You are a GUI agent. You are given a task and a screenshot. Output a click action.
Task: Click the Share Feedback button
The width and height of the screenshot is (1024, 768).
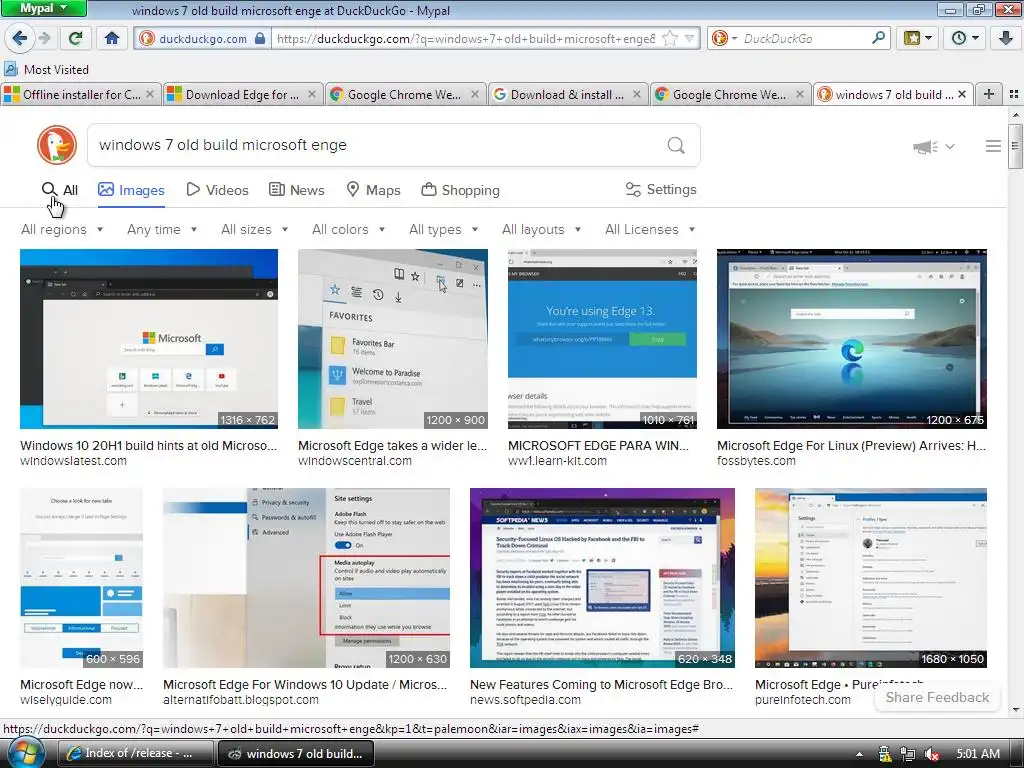click(x=937, y=697)
